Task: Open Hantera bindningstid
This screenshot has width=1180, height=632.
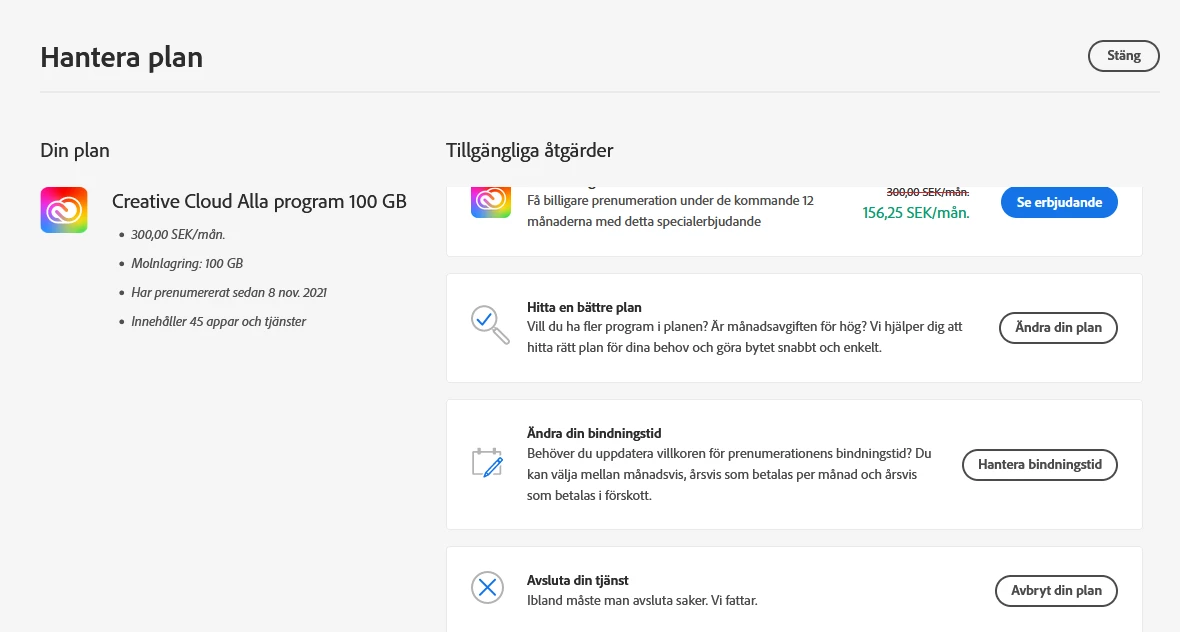Action: point(1039,464)
